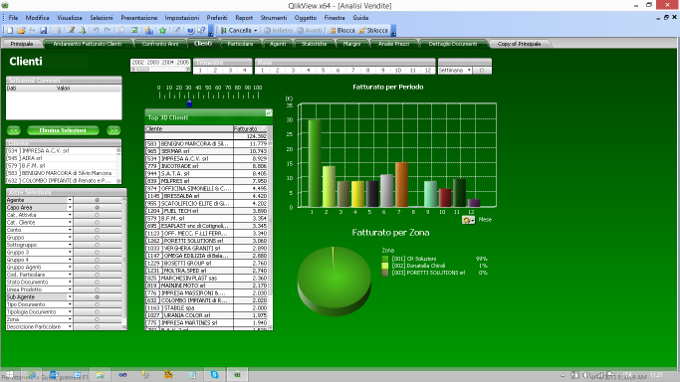Click the Elimina Selezioni button

pyautogui.click(x=63, y=131)
